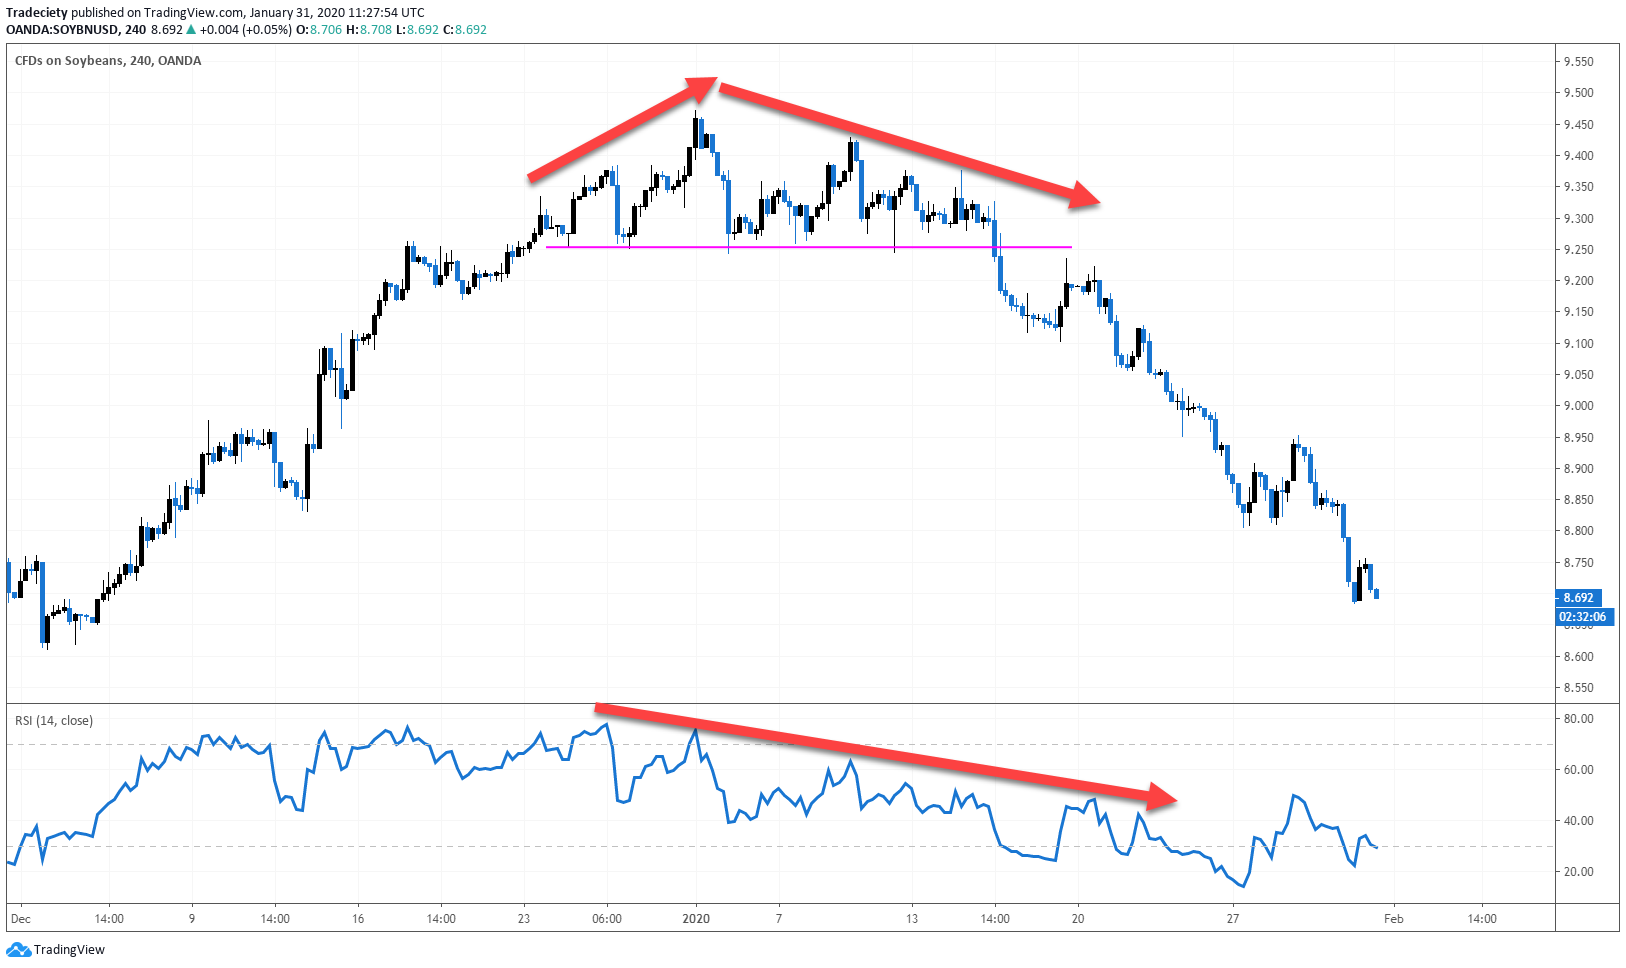Click the TradingView cloud logo icon
The height and width of the screenshot is (968, 1626).
[x=18, y=949]
